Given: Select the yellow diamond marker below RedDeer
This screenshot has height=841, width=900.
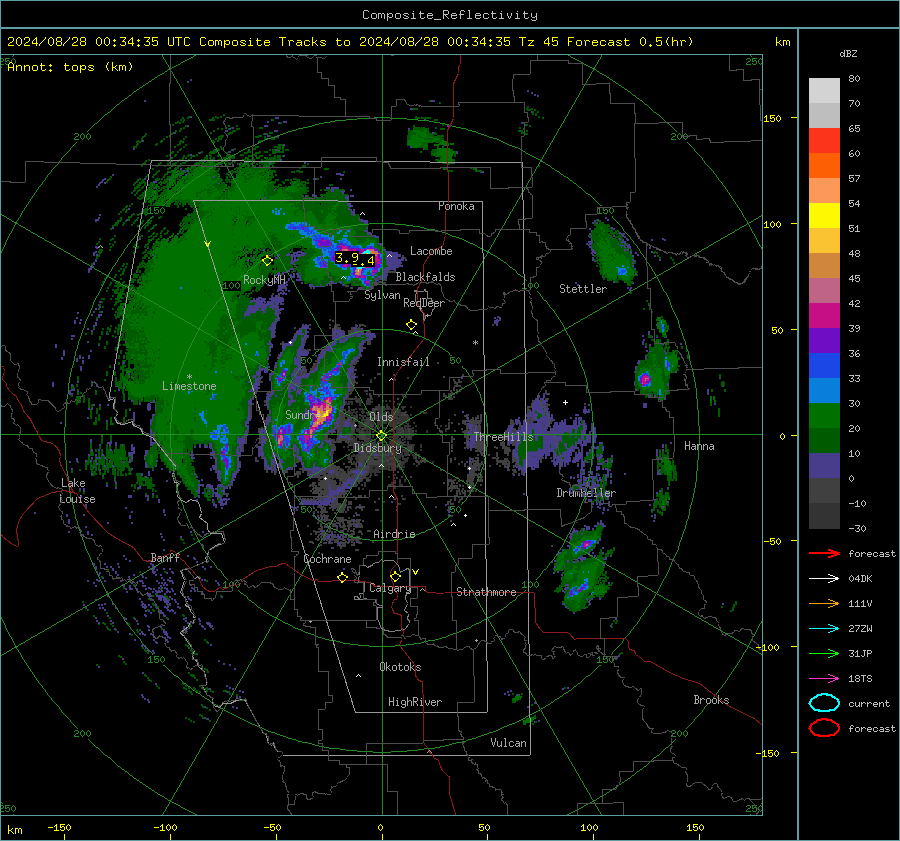Looking at the screenshot, I should [x=411, y=325].
